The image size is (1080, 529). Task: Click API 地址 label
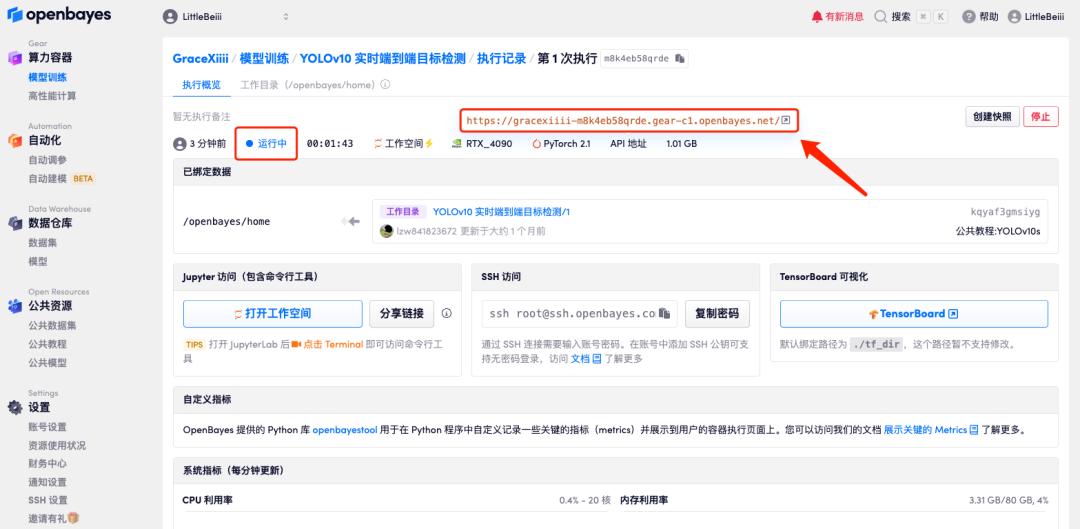tap(628, 144)
